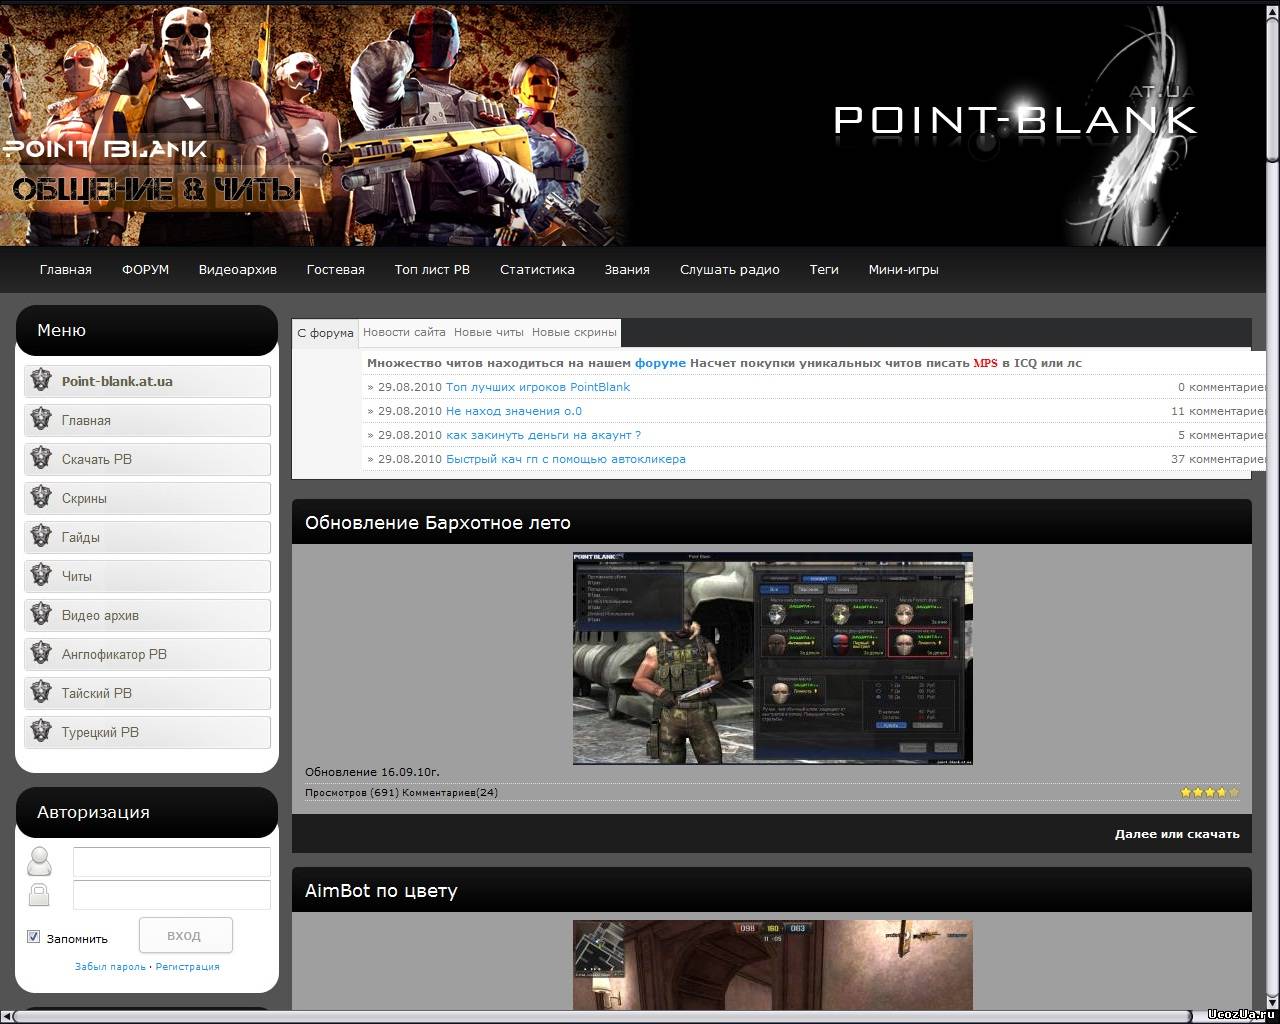The image size is (1280, 1024).
Task: Click the skull icon beside Видео архив
Action: (41, 614)
